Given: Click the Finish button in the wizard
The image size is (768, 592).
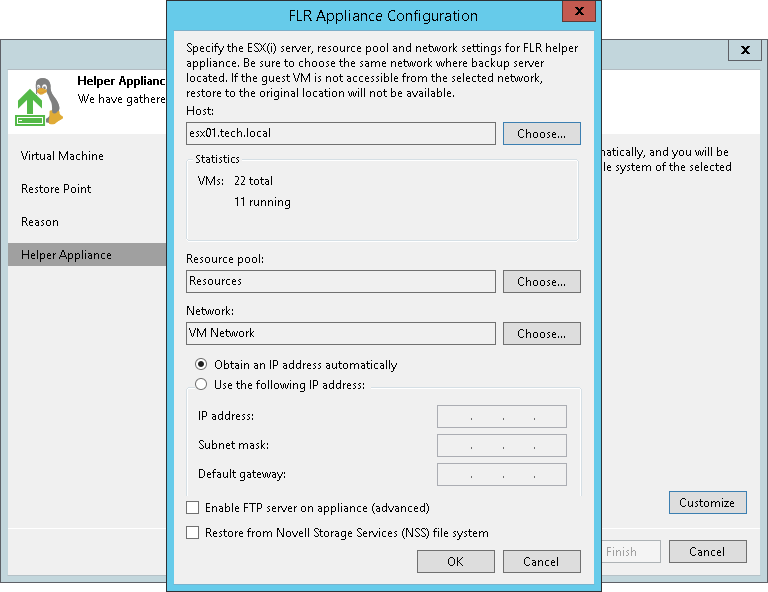Looking at the screenshot, I should (631, 551).
